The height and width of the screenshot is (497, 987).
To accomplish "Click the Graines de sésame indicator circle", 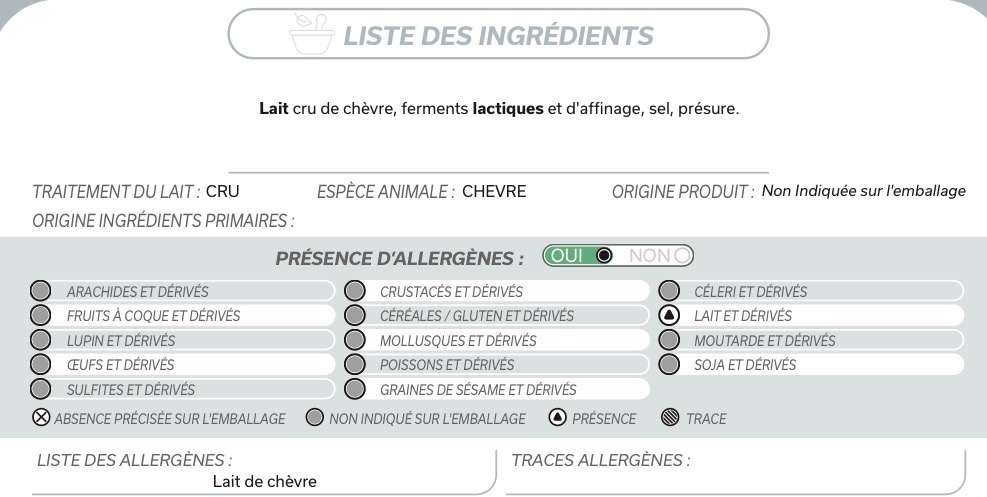I will 355,389.
